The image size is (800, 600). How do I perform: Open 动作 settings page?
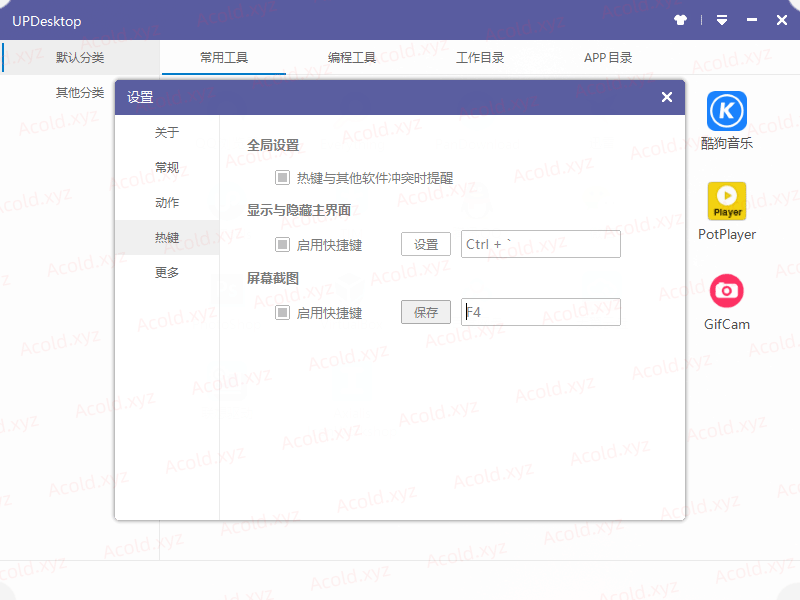tap(167, 203)
